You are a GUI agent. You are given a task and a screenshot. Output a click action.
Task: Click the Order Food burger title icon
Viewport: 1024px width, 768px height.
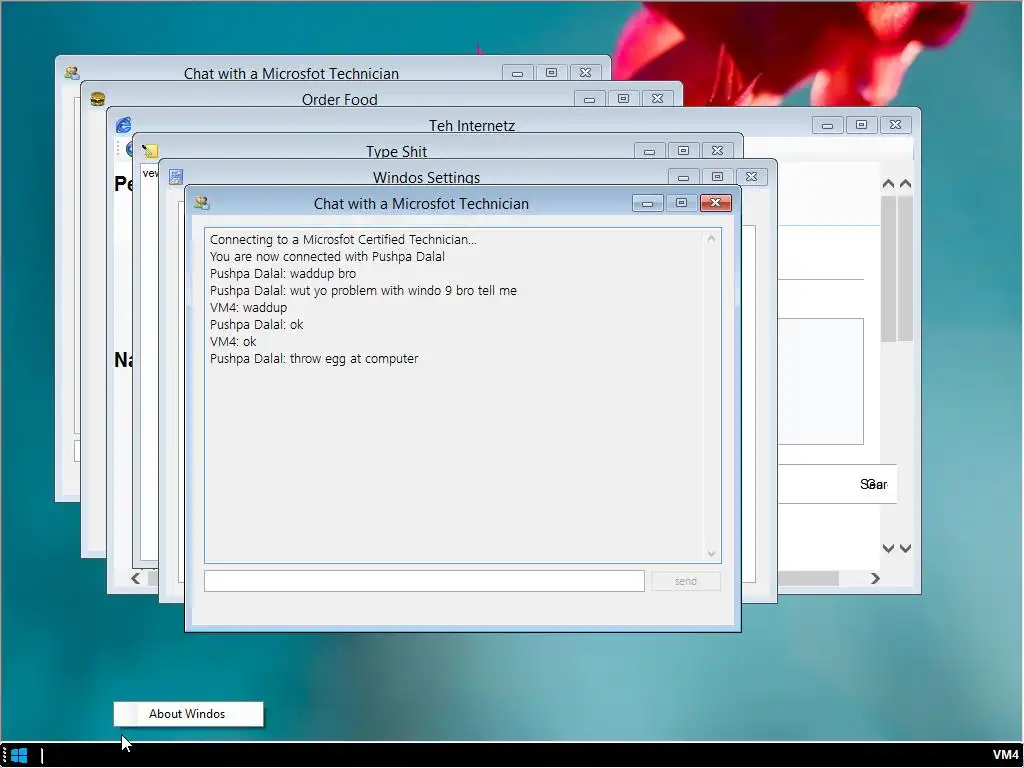click(97, 99)
